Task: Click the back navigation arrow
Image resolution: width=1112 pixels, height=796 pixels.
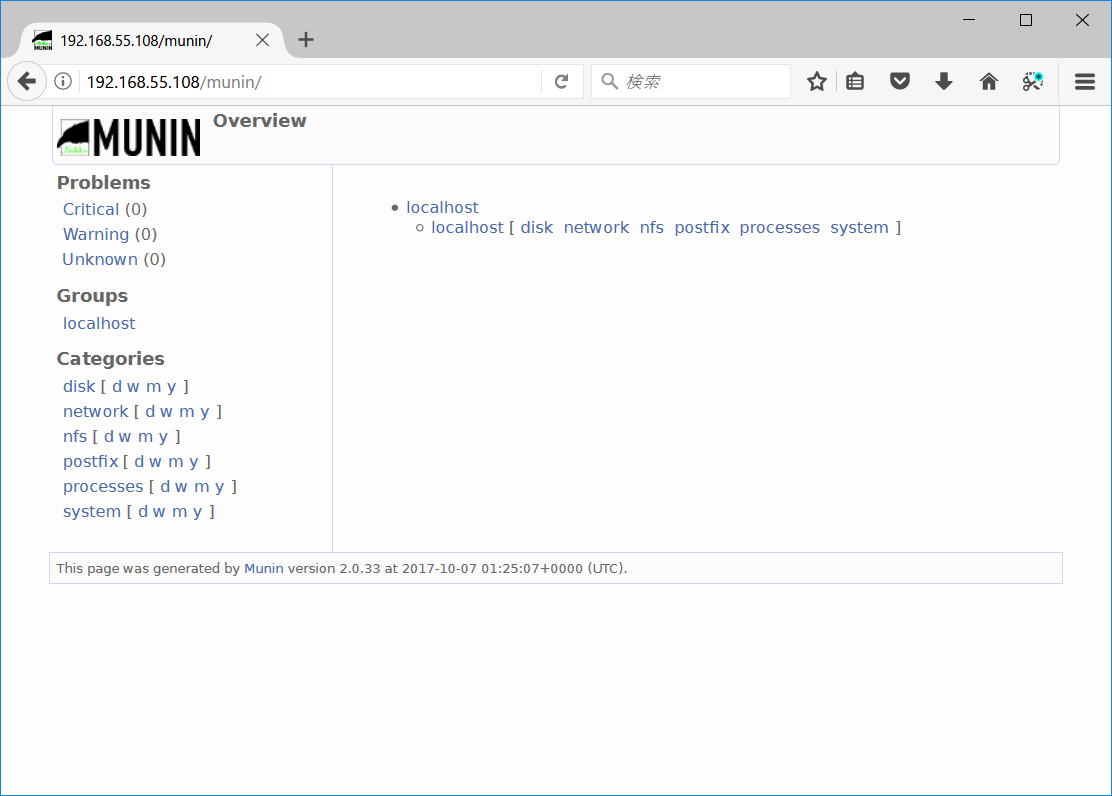Action: click(26, 81)
